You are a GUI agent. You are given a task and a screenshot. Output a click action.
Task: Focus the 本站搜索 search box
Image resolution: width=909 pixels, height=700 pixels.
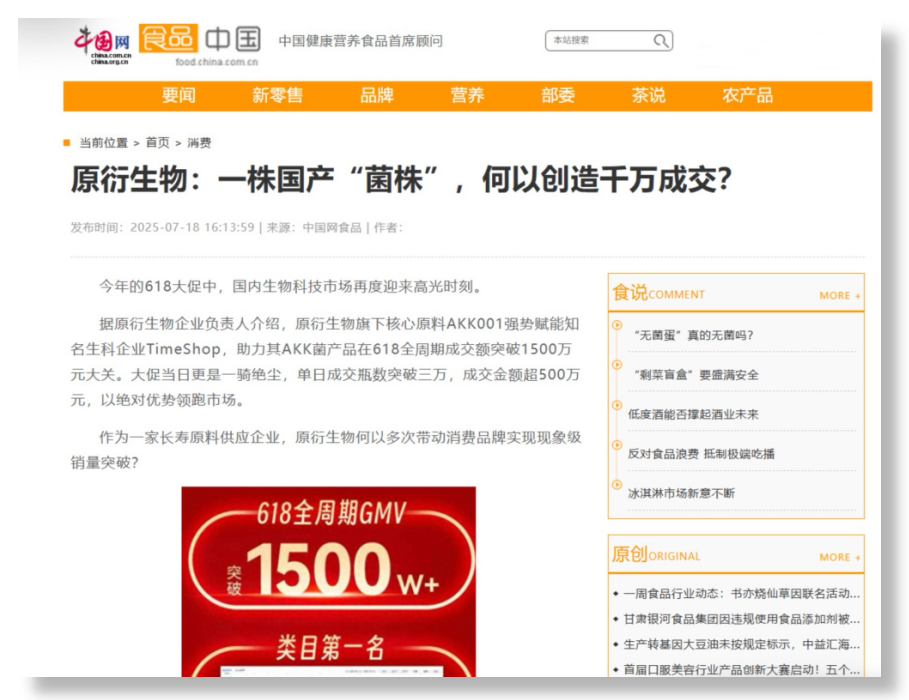coord(609,41)
